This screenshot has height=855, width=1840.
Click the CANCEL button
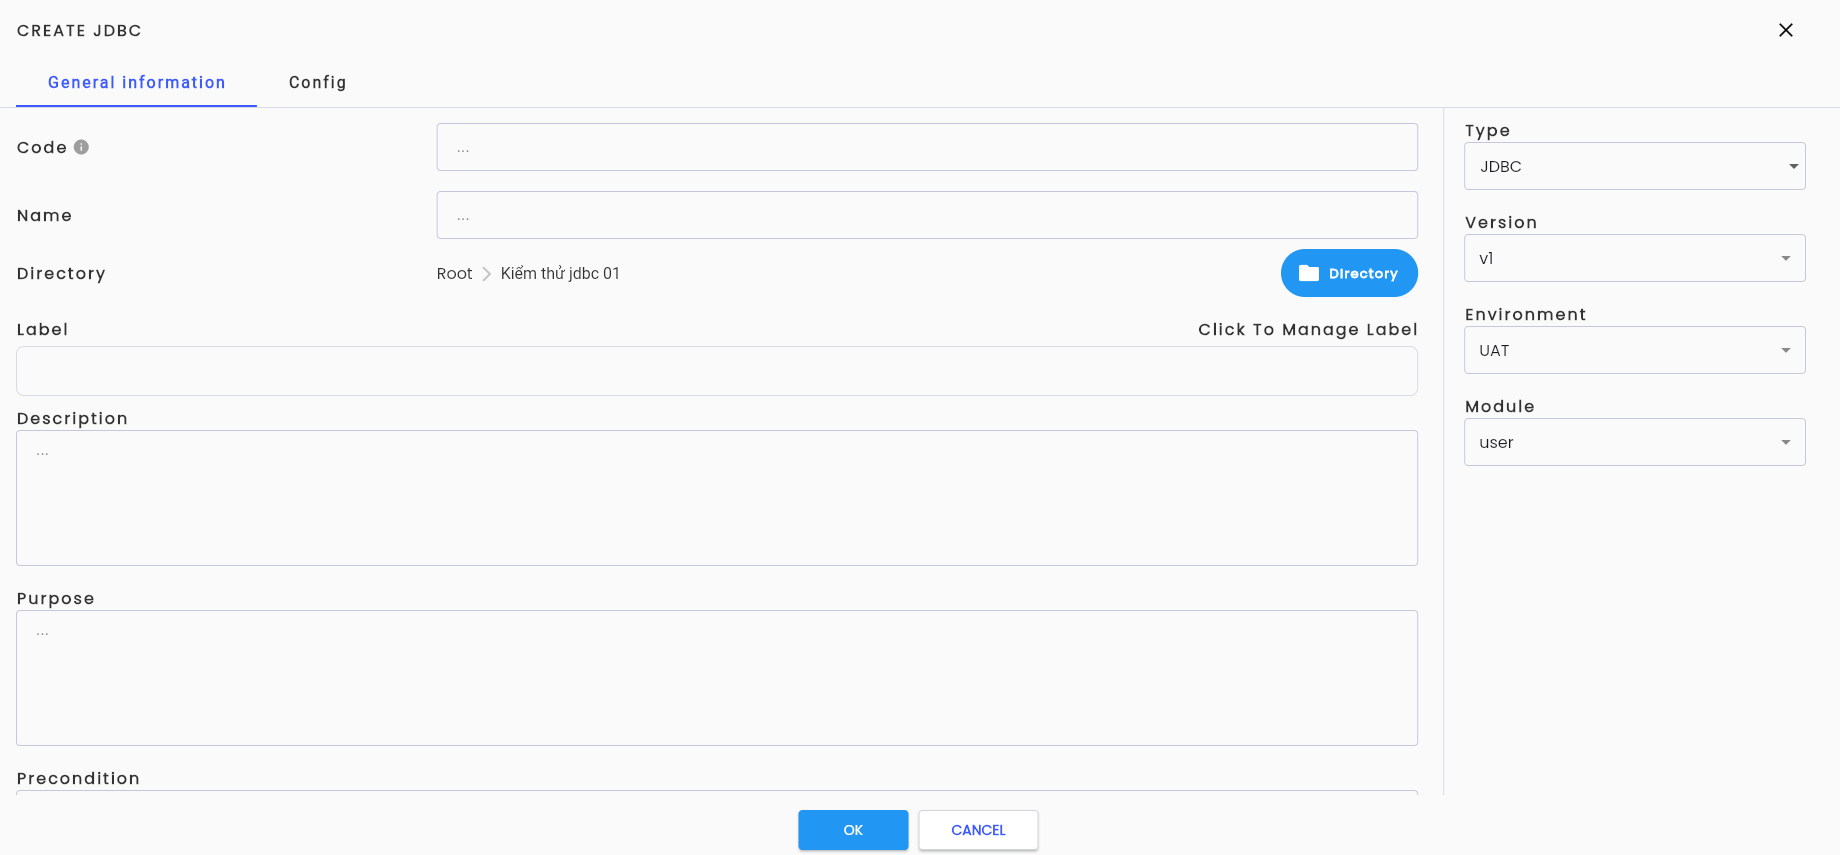pyautogui.click(x=978, y=830)
